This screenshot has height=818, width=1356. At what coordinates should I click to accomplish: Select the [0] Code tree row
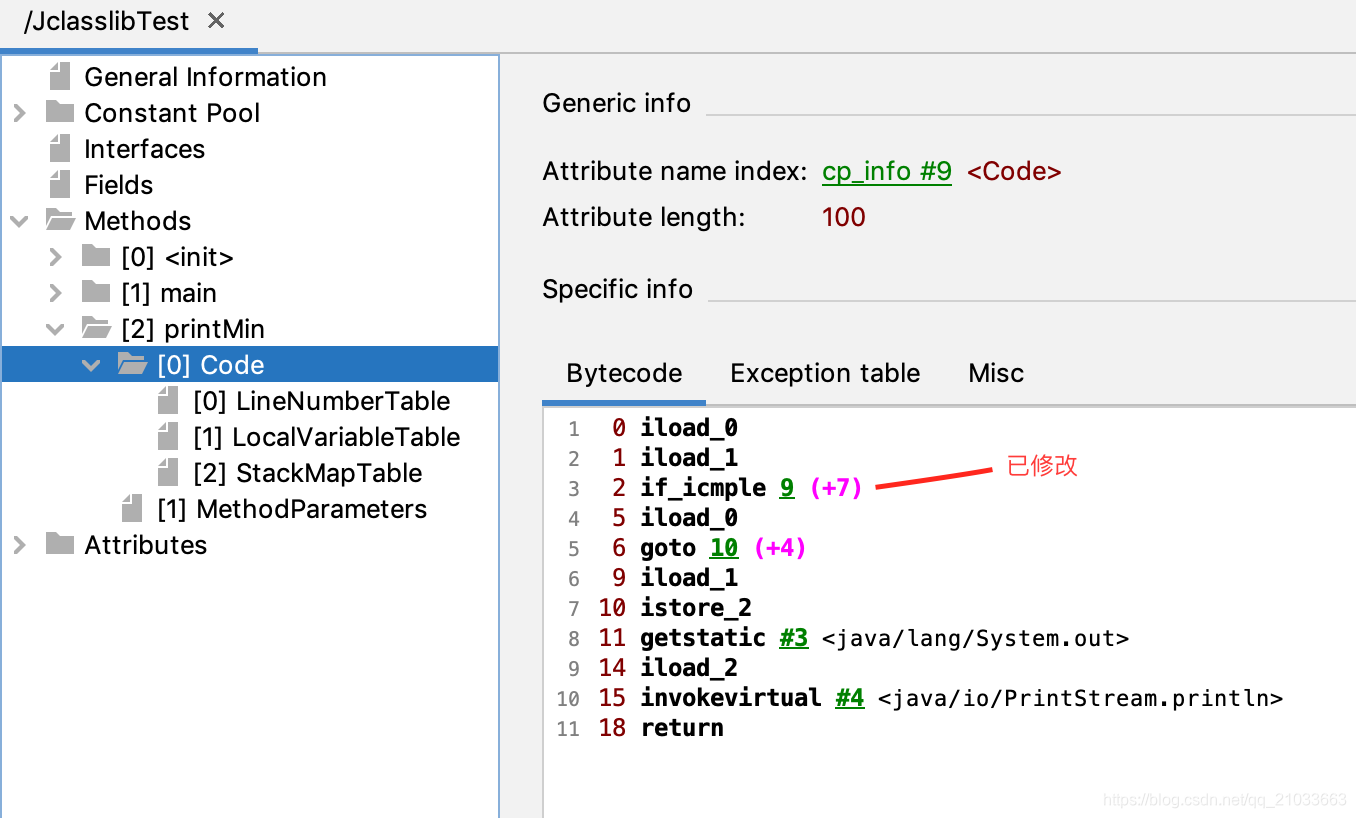[x=250, y=365]
